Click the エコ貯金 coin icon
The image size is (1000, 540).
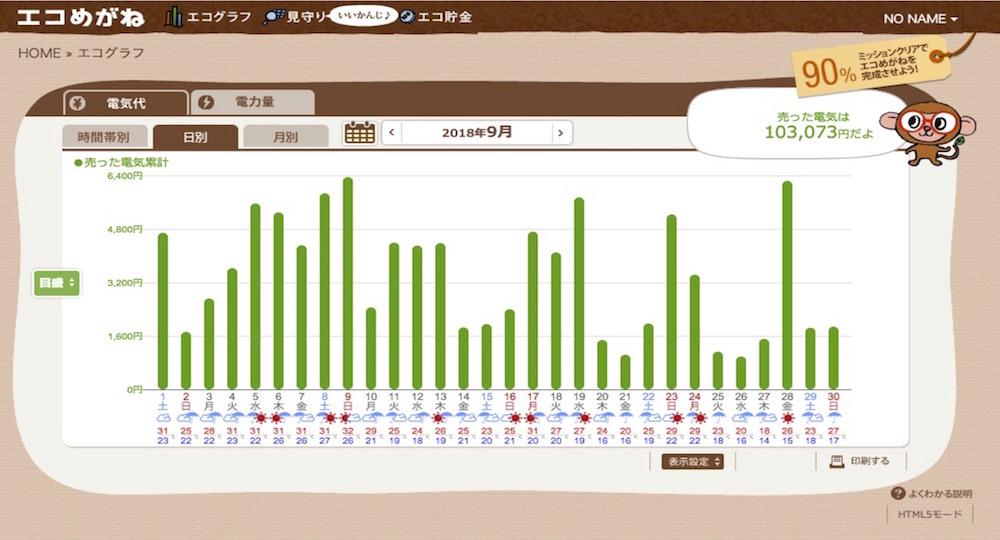coord(408,17)
